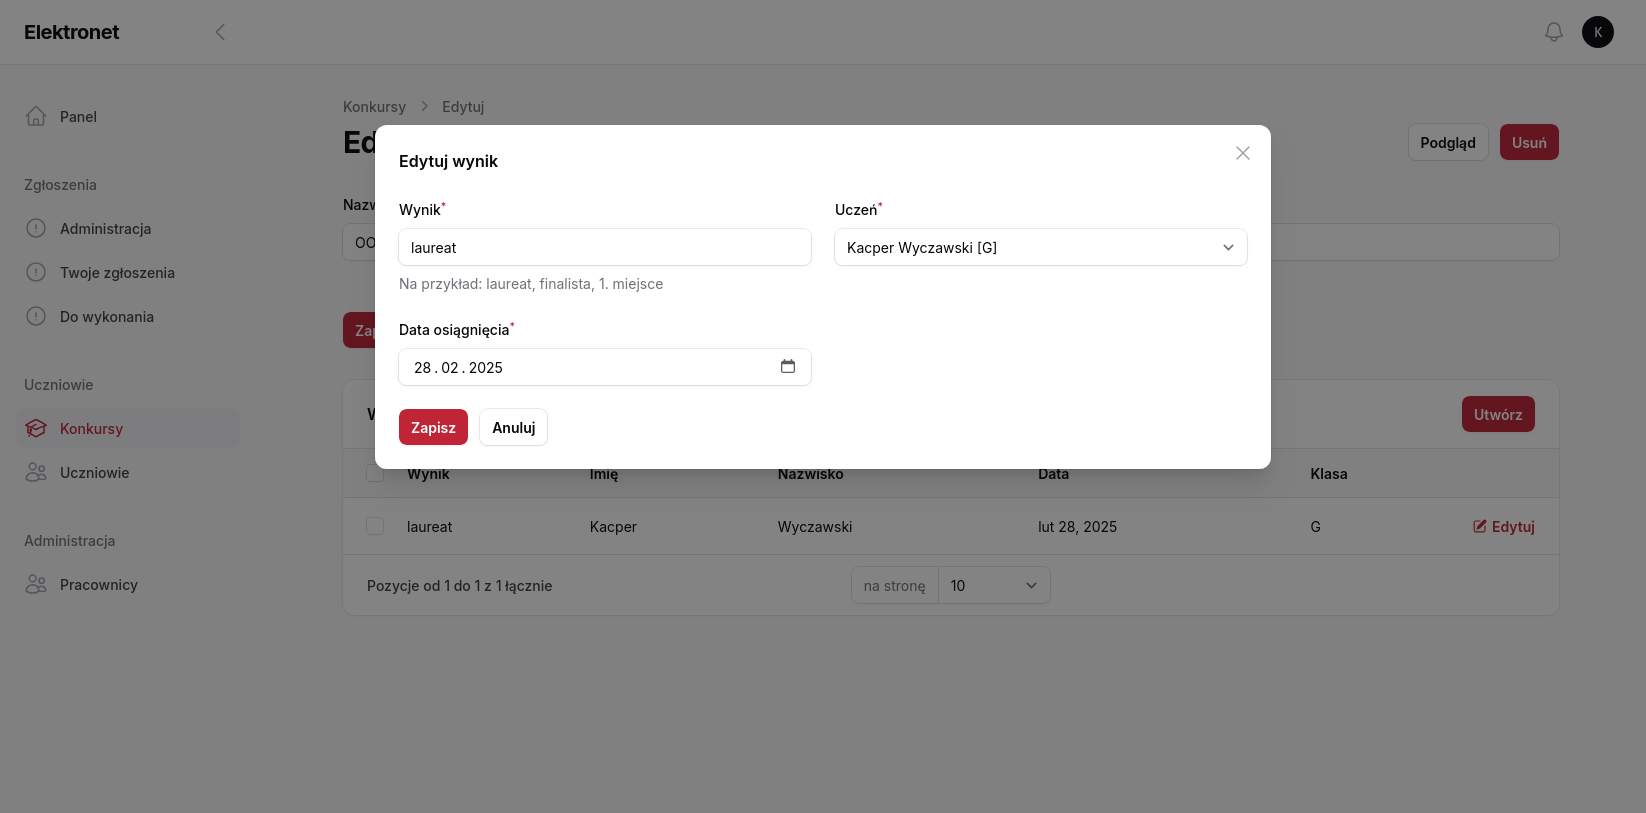Click the Konkursy graduation cap icon
The height and width of the screenshot is (813, 1646).
(36, 428)
